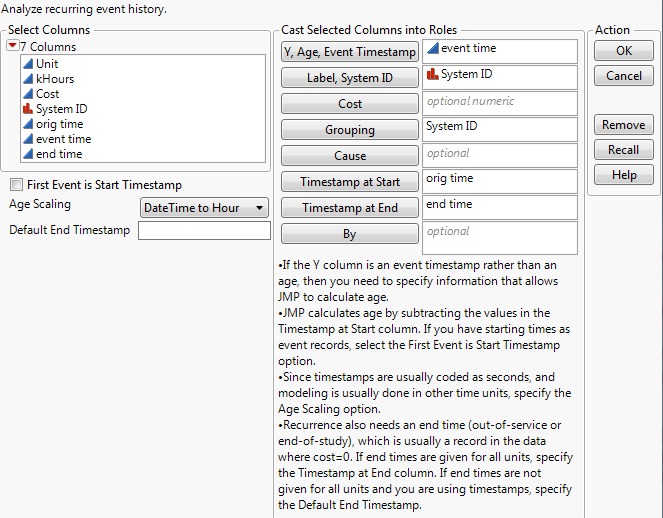Click the Recall button
Image resolution: width=663 pixels, height=518 pixels.
(x=623, y=150)
